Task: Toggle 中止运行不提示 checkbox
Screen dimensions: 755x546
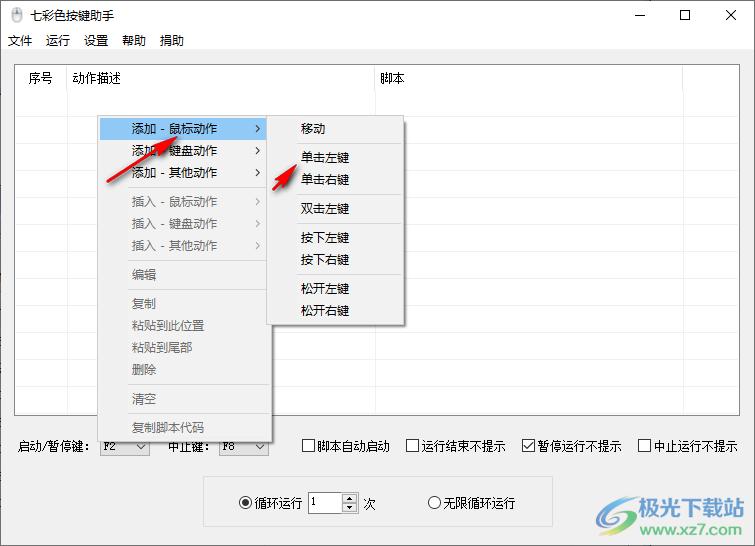Action: (x=645, y=446)
